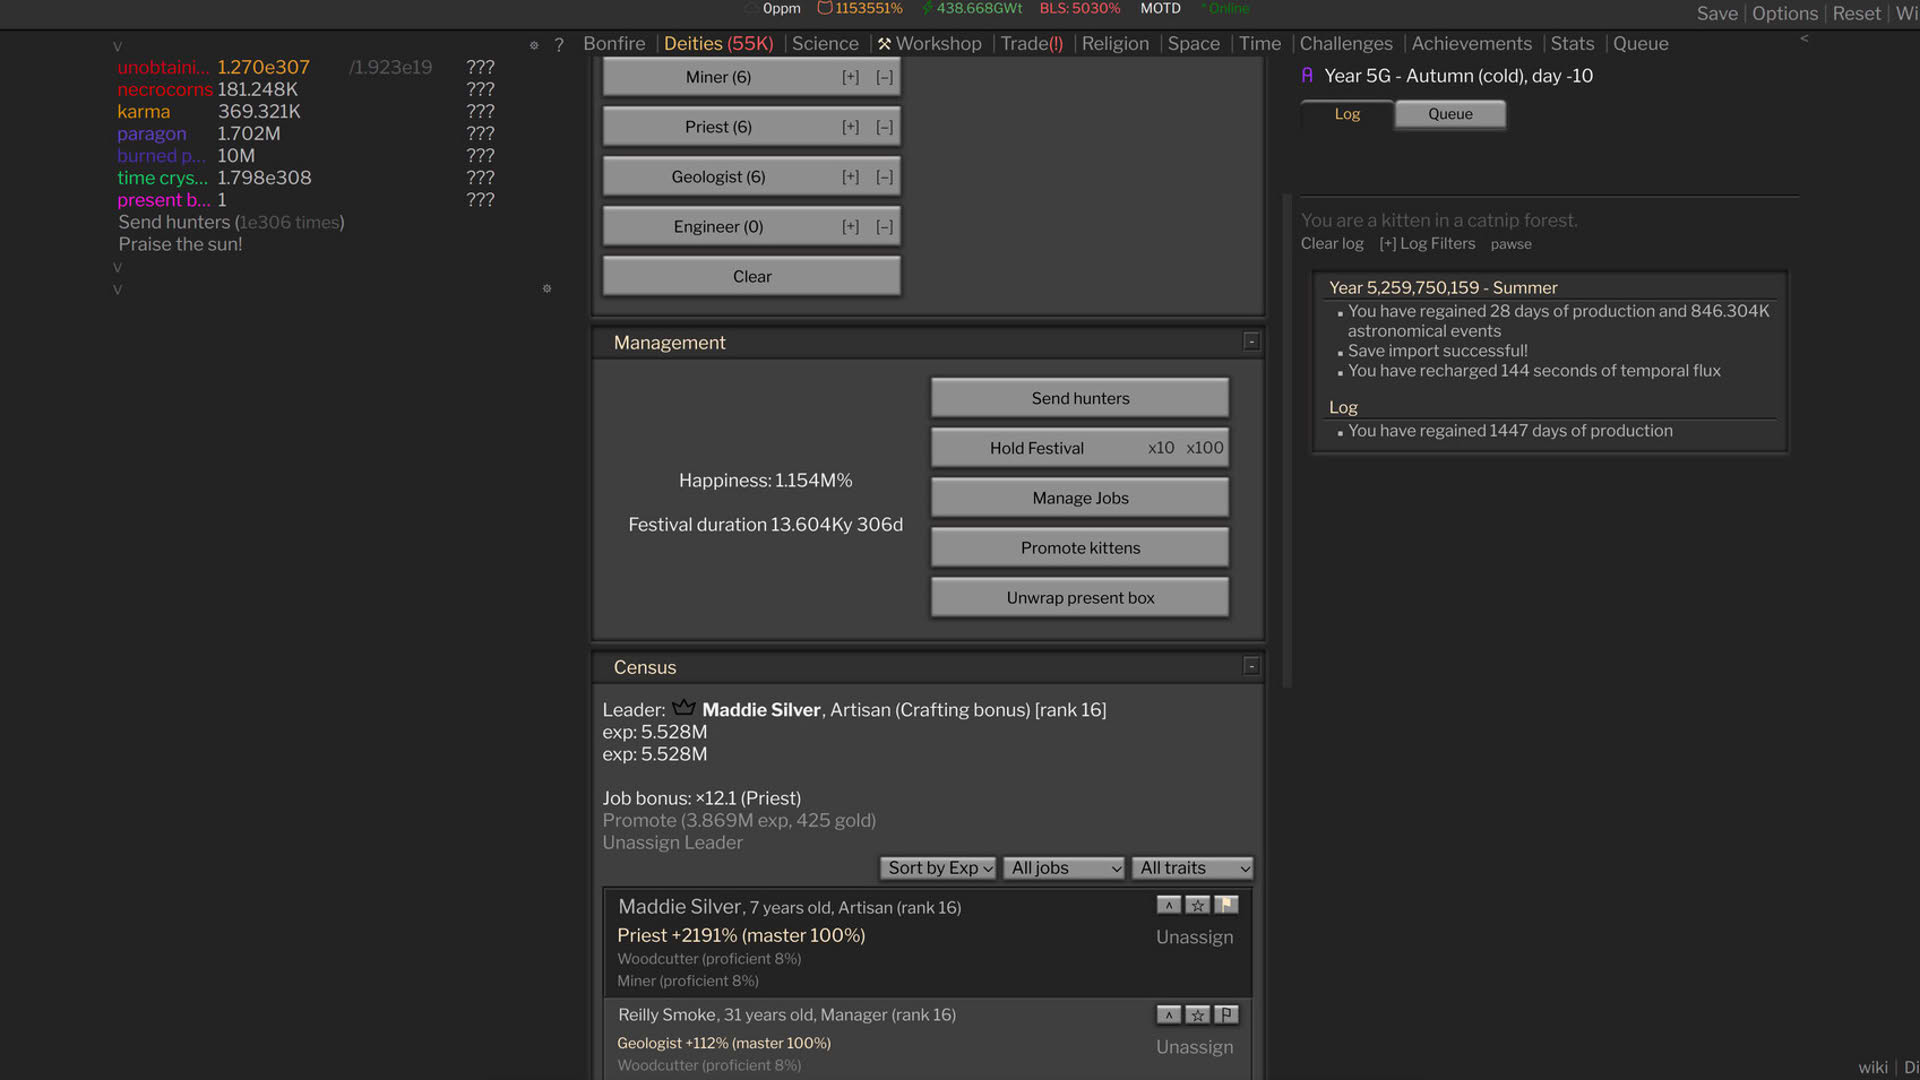The width and height of the screenshot is (1920, 1080).
Task: Click Promote kittens button
Action: [x=1080, y=548]
